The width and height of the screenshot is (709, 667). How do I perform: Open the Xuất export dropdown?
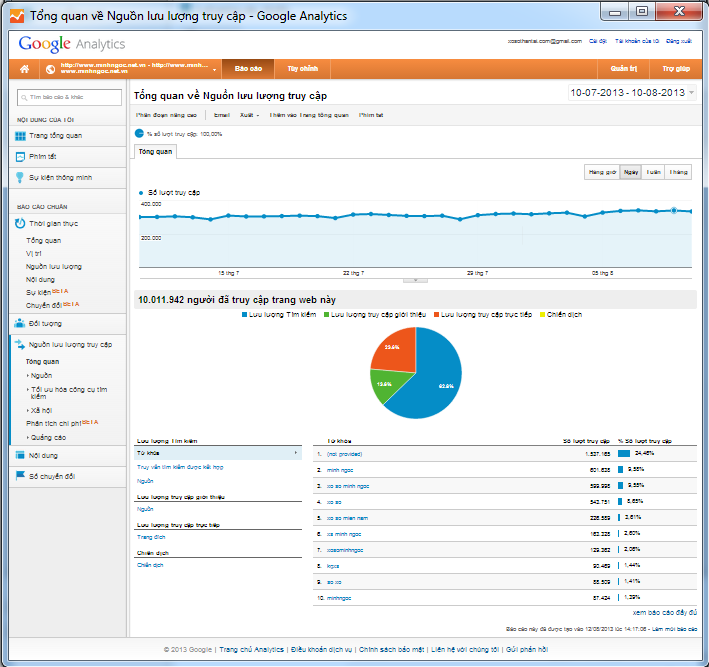(x=250, y=115)
